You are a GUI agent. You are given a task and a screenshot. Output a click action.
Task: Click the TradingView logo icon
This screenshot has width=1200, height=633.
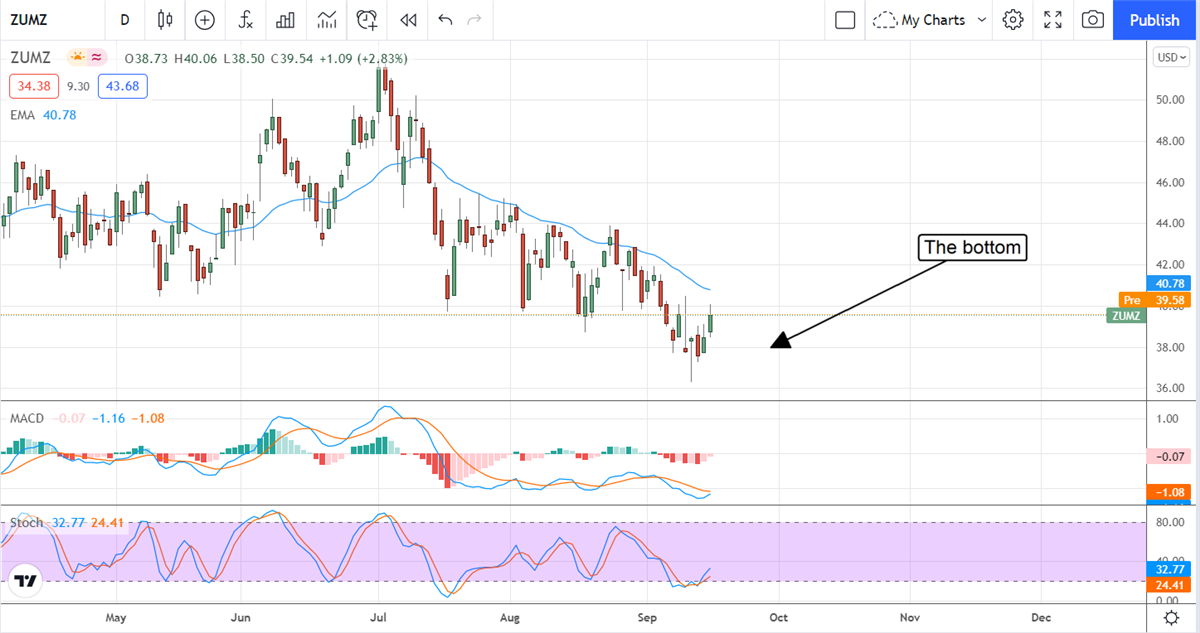coord(26,581)
